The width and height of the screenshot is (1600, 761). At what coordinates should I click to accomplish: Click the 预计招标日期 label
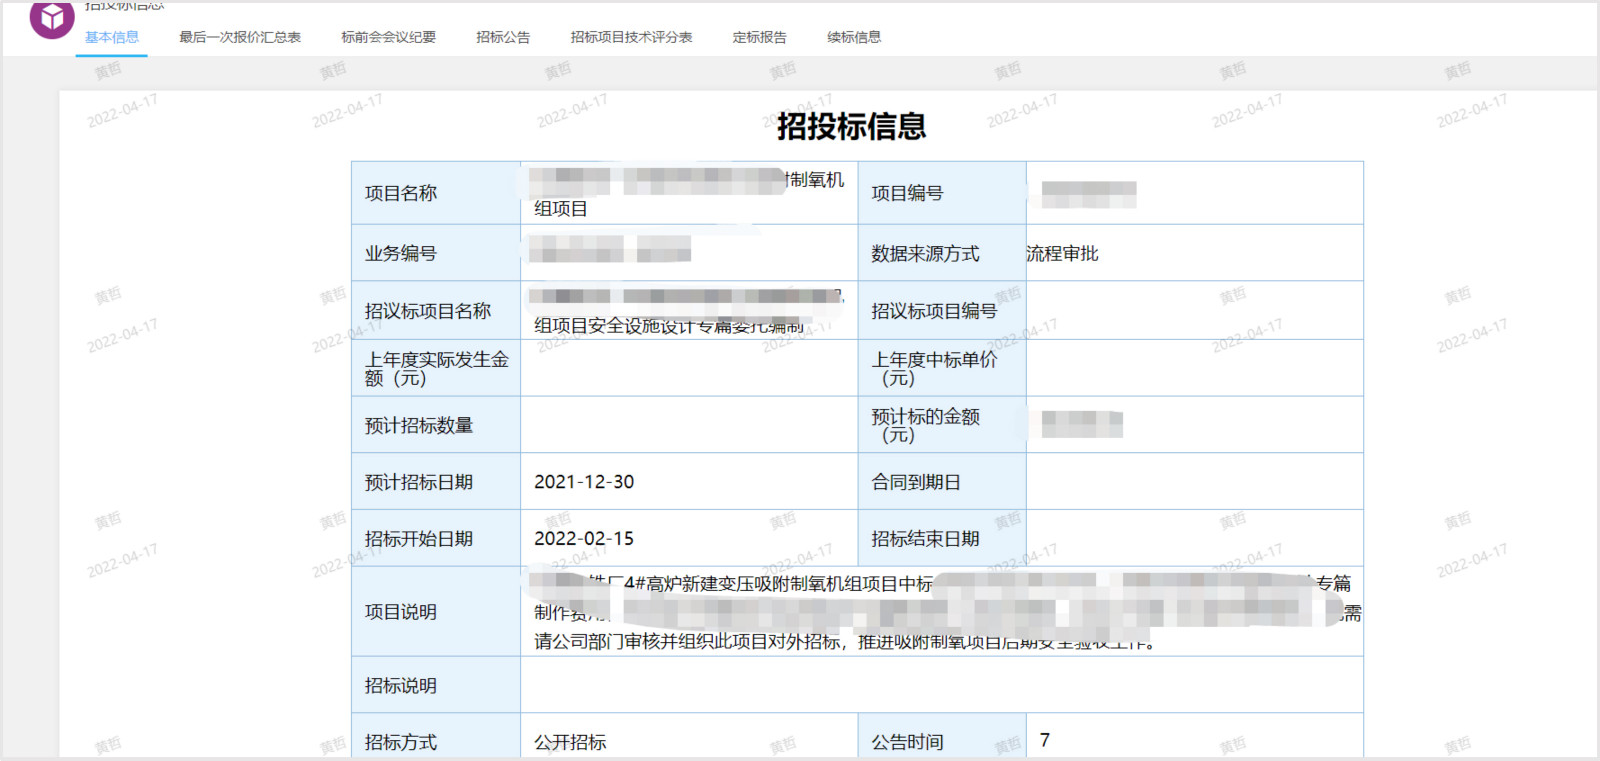pyautogui.click(x=419, y=482)
